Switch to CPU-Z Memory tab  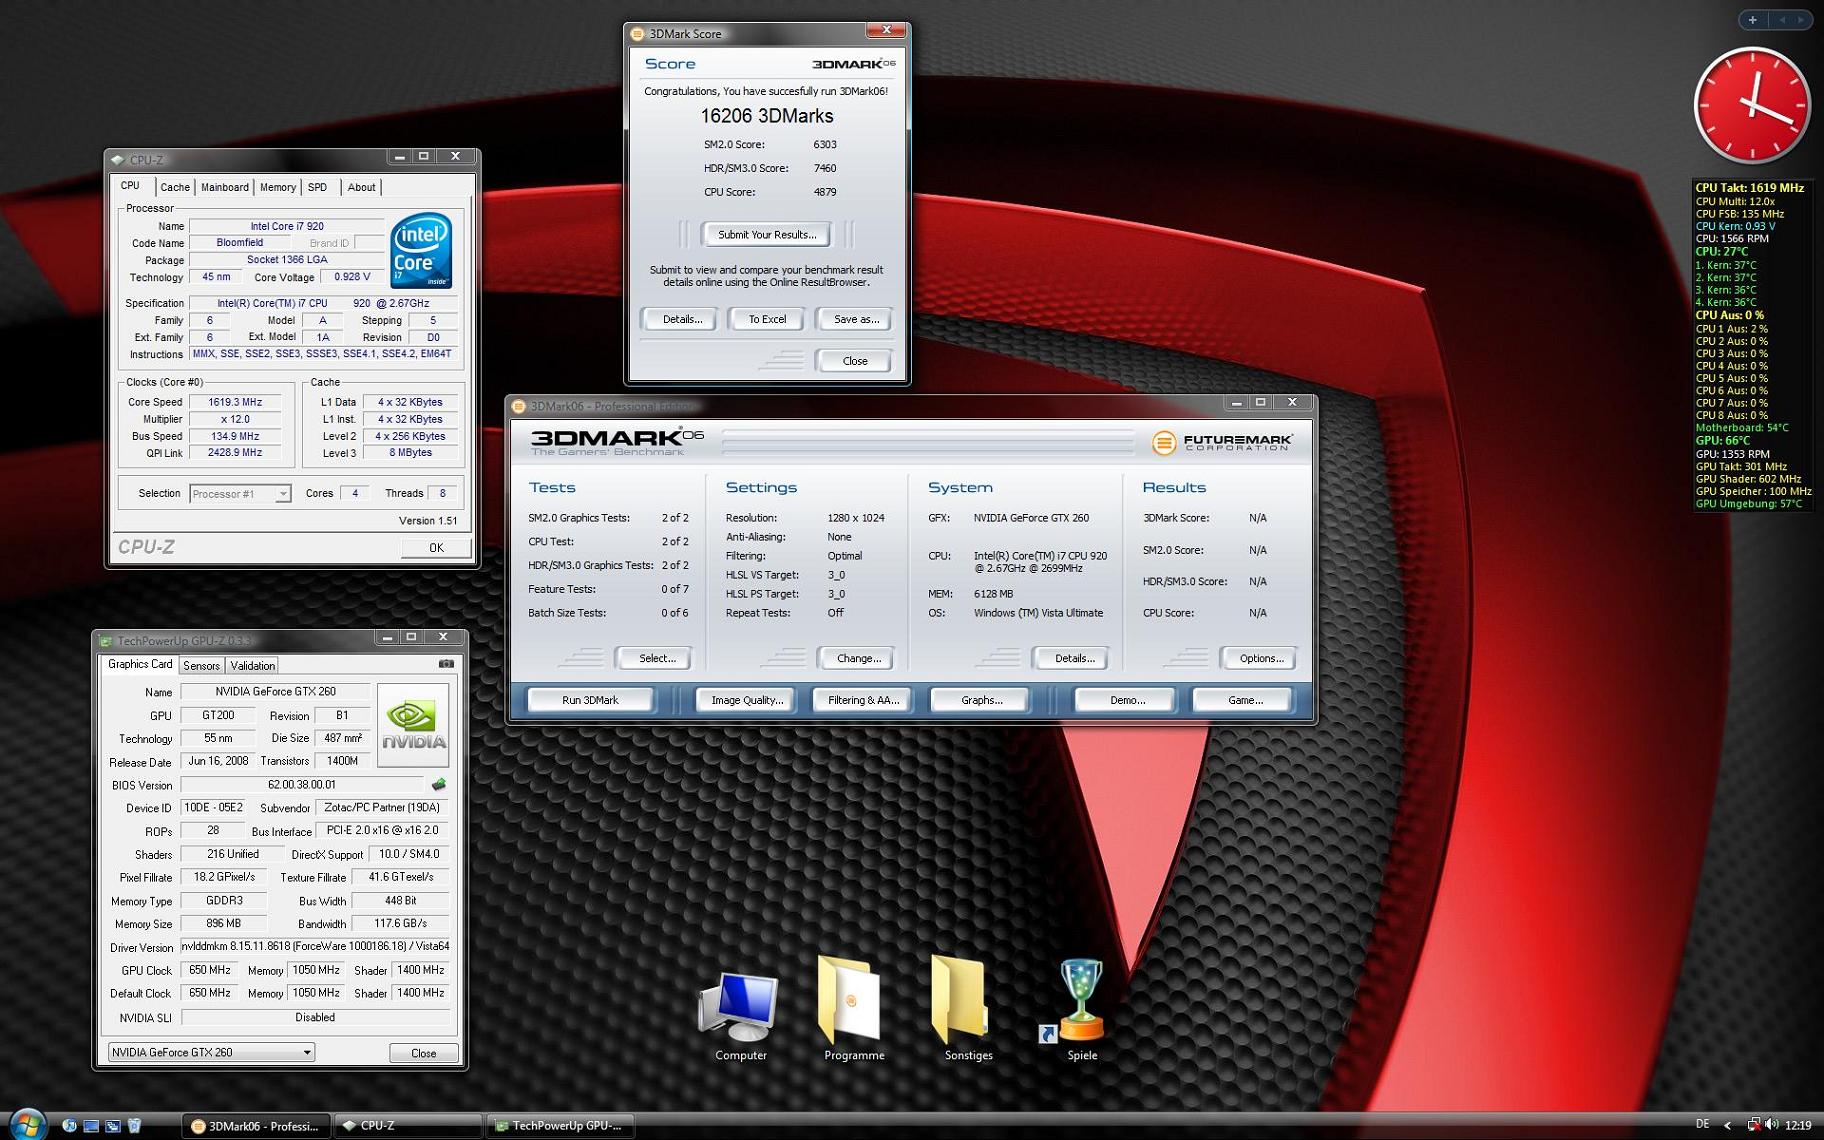click(x=277, y=187)
